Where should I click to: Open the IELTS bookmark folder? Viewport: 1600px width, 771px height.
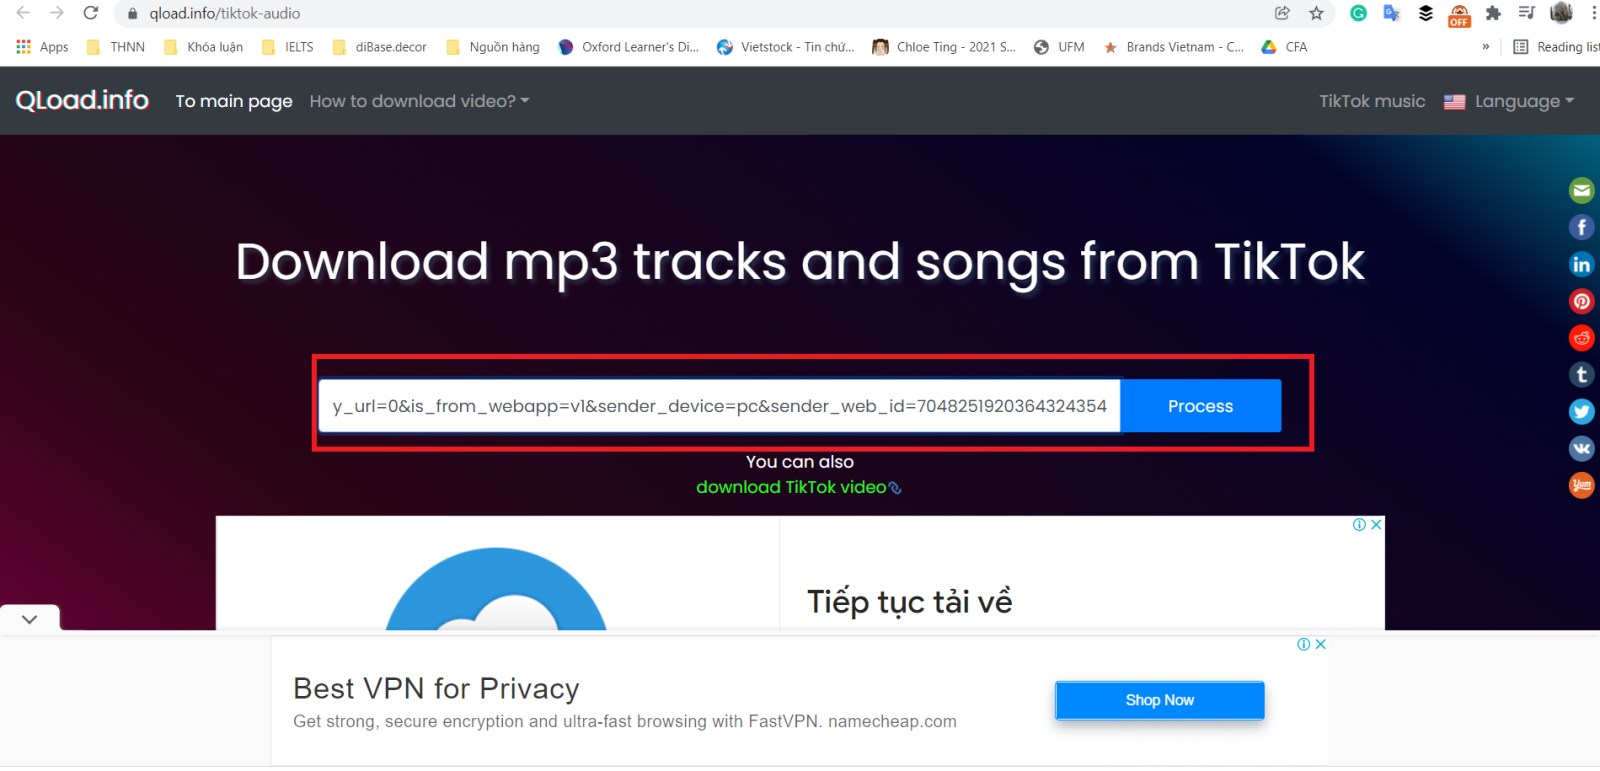pos(288,47)
